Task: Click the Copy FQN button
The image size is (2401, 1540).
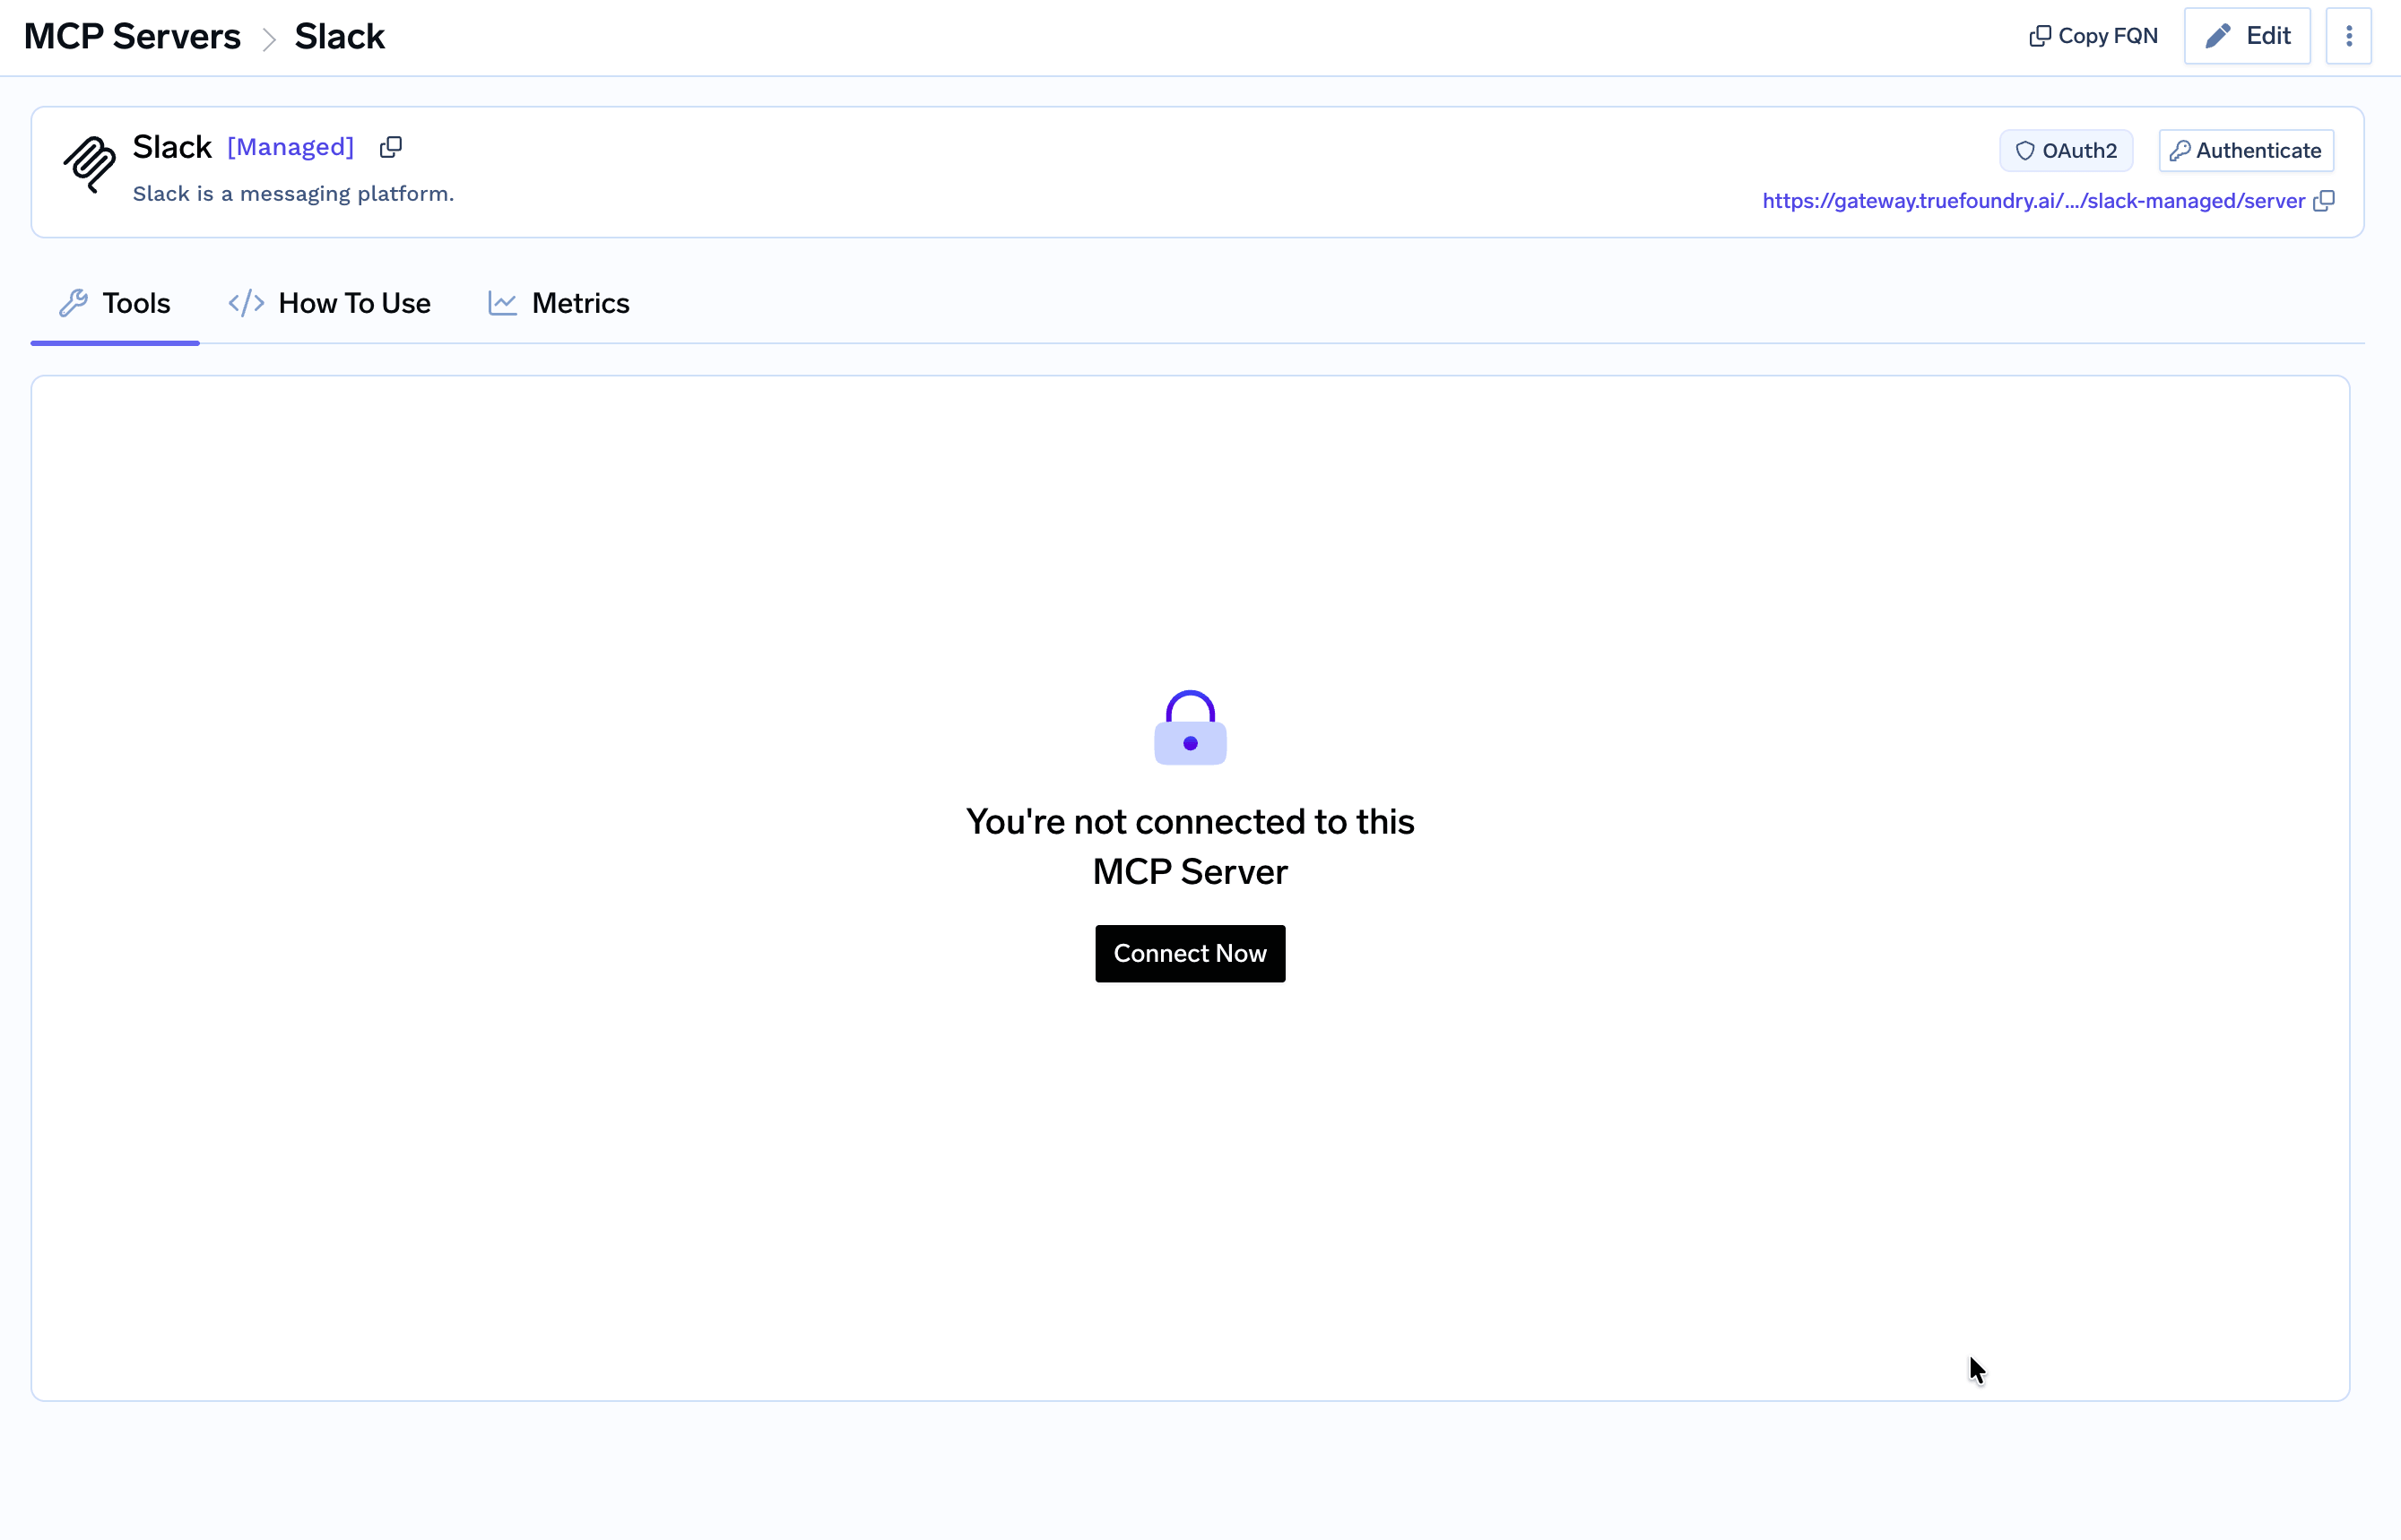Action: point(2093,36)
